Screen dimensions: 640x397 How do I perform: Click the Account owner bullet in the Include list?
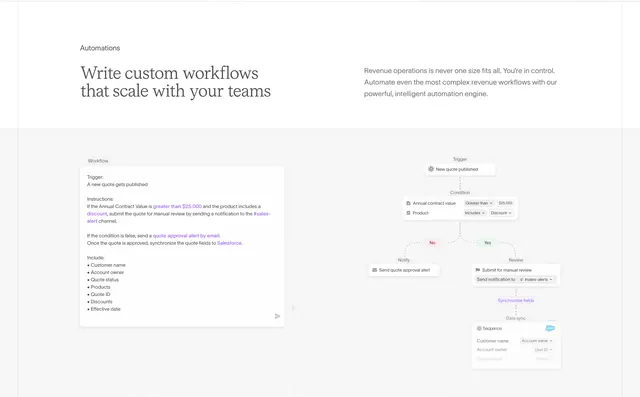click(106, 273)
